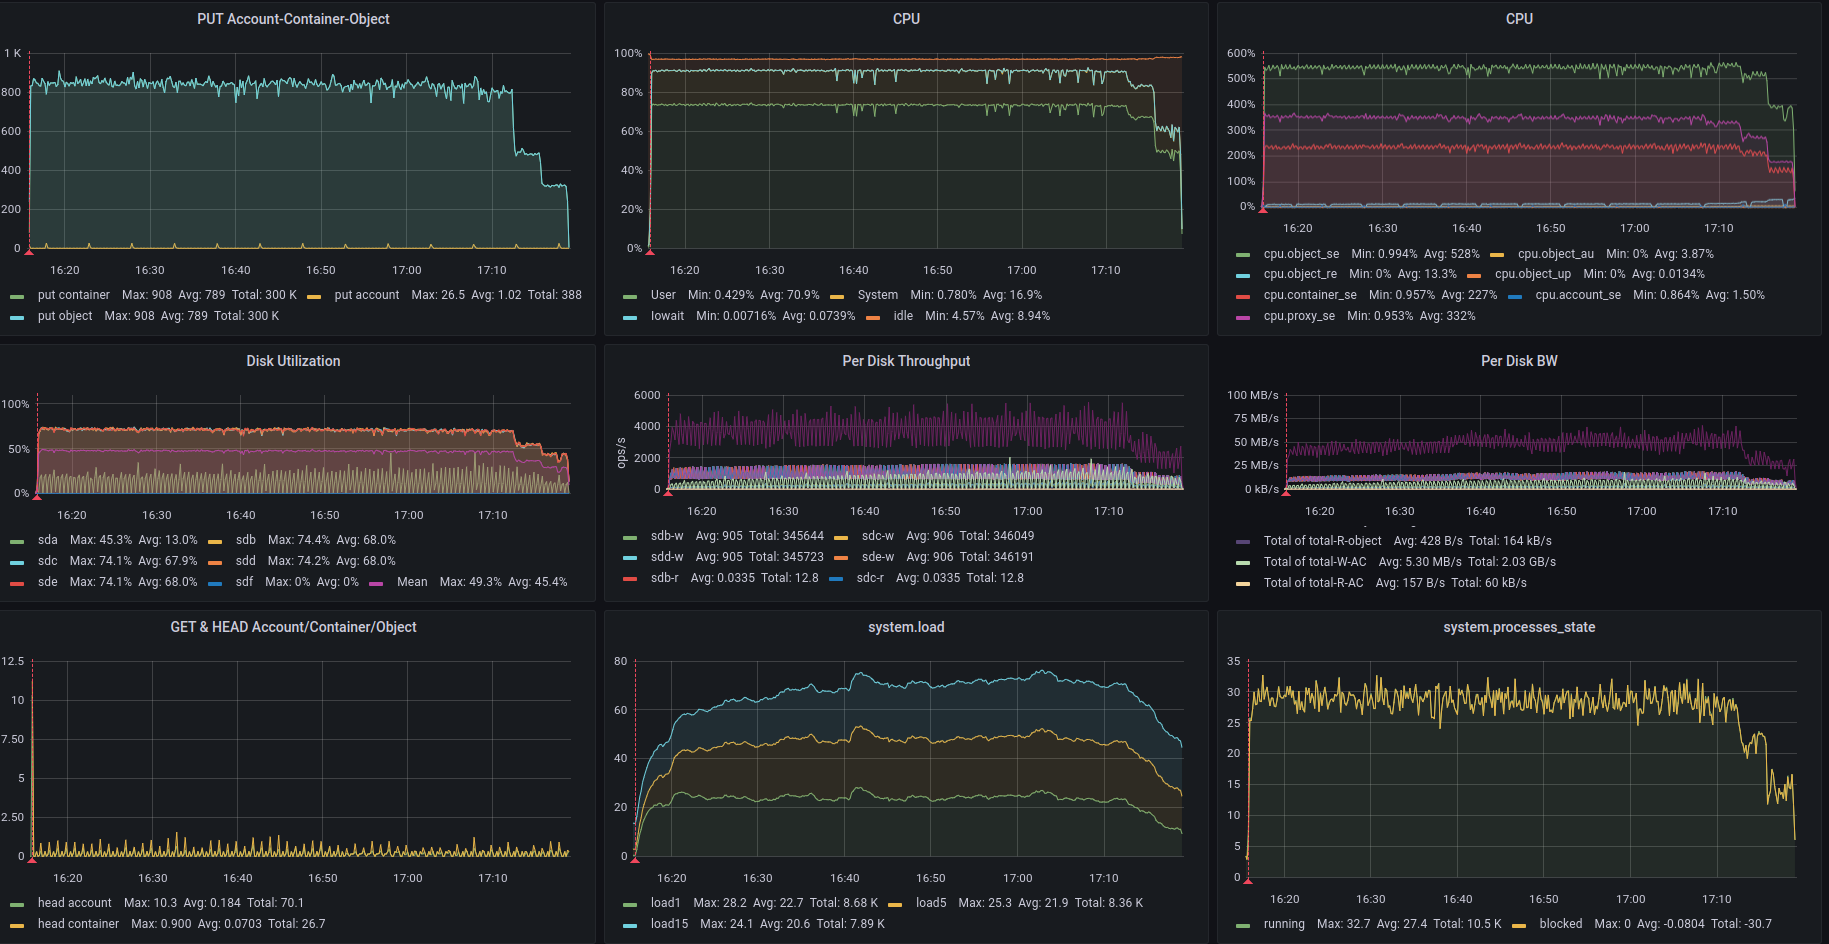Open the Per Disk Throughput panel menu
The height and width of the screenshot is (944, 1829).
point(906,361)
